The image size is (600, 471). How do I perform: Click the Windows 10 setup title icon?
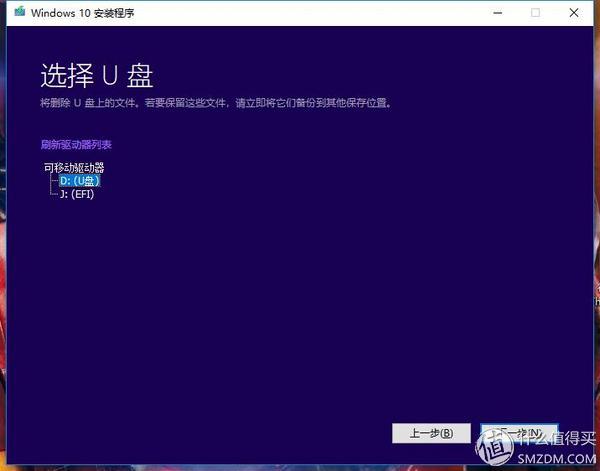tap(20, 12)
